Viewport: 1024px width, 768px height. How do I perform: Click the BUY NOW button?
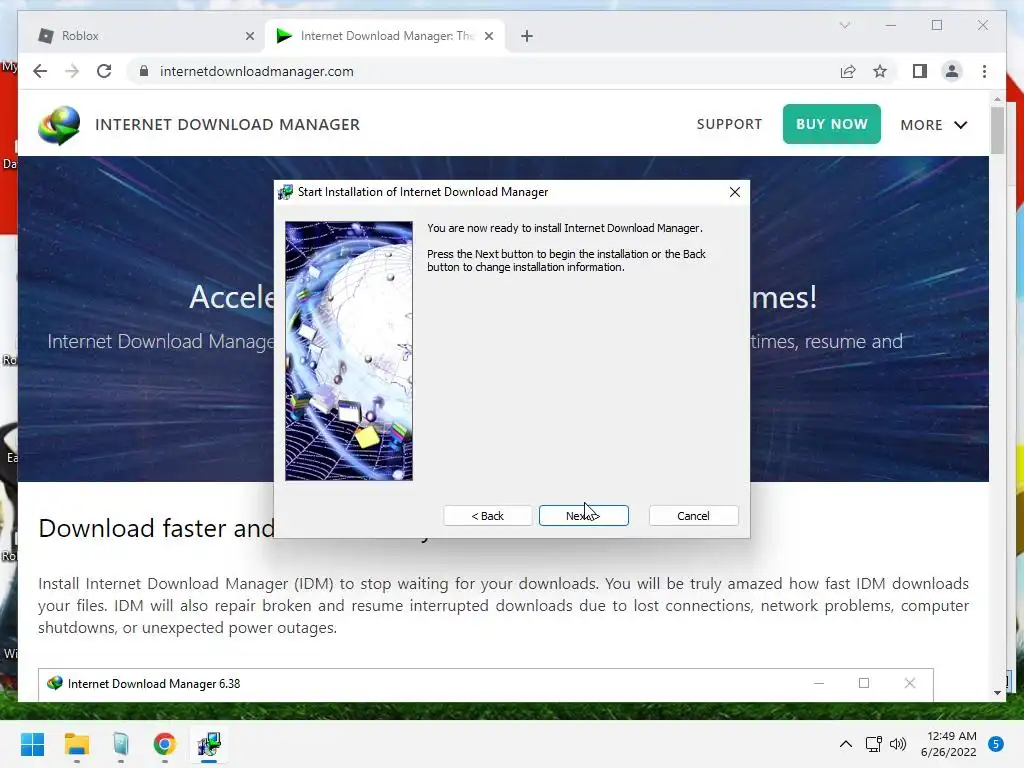pyautogui.click(x=831, y=124)
